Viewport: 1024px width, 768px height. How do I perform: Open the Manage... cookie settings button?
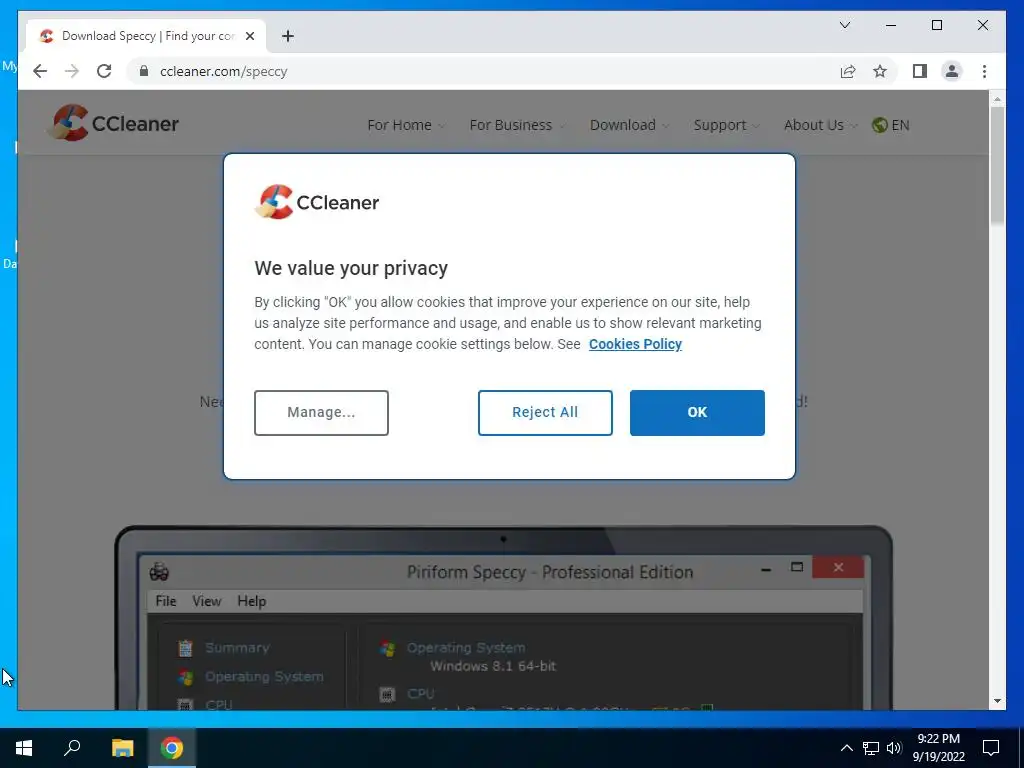[321, 412]
